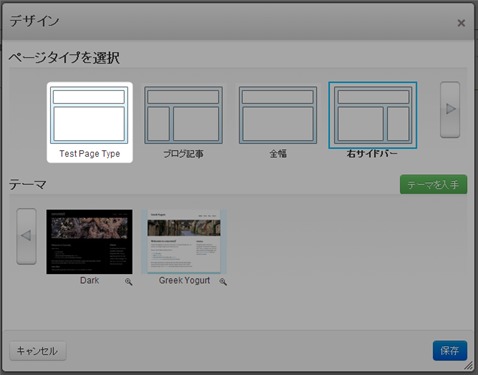Click the dialog resize grip corner
The height and width of the screenshot is (375, 478).
point(468,366)
